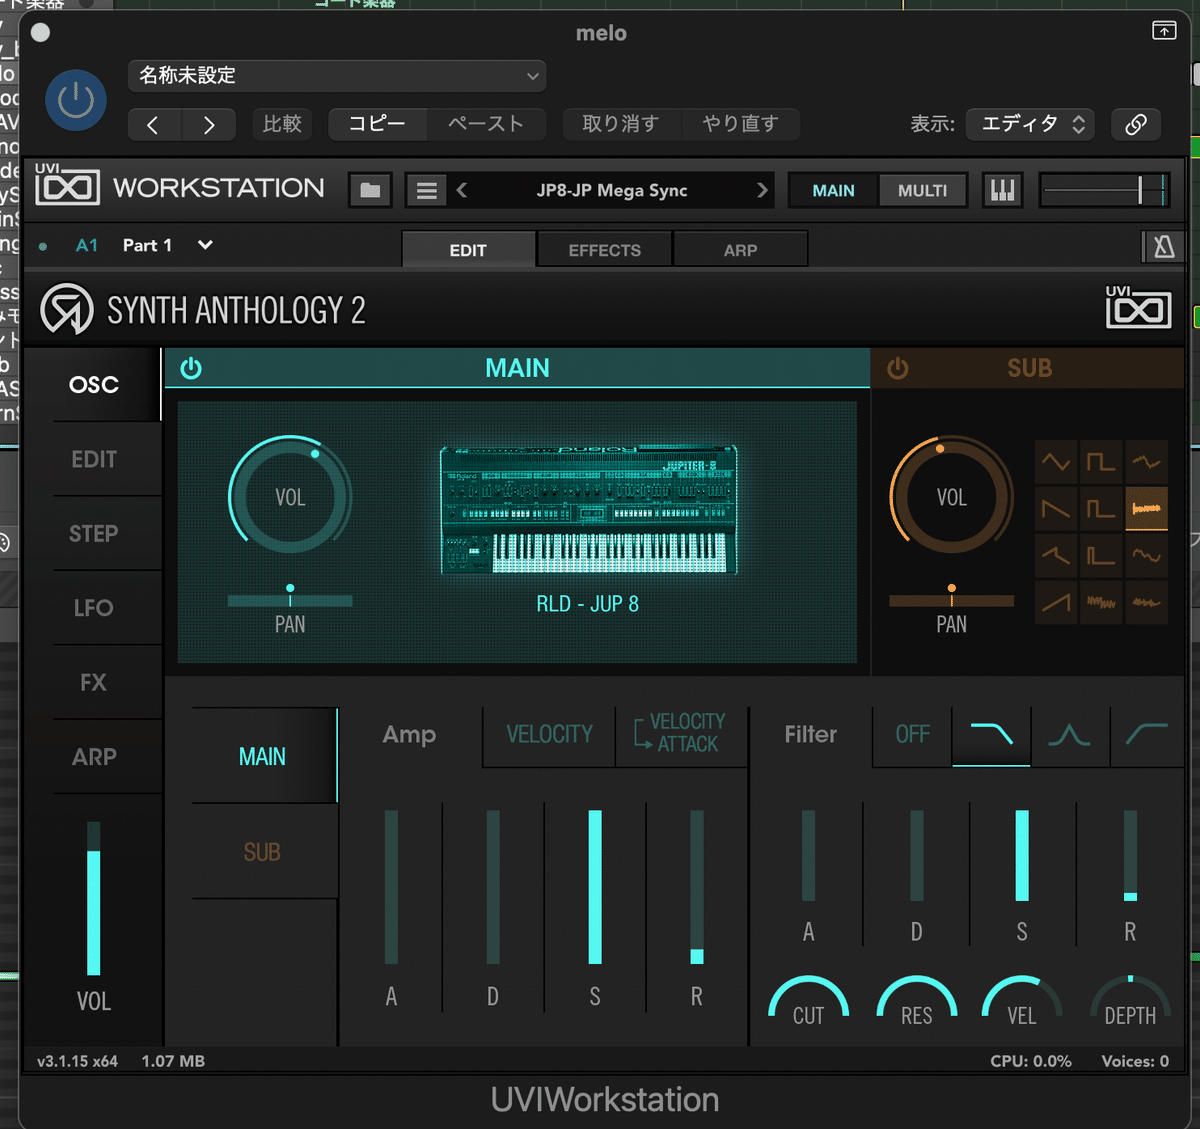The height and width of the screenshot is (1129, 1200).
Task: Open the top ARP tab
Action: [x=740, y=250]
